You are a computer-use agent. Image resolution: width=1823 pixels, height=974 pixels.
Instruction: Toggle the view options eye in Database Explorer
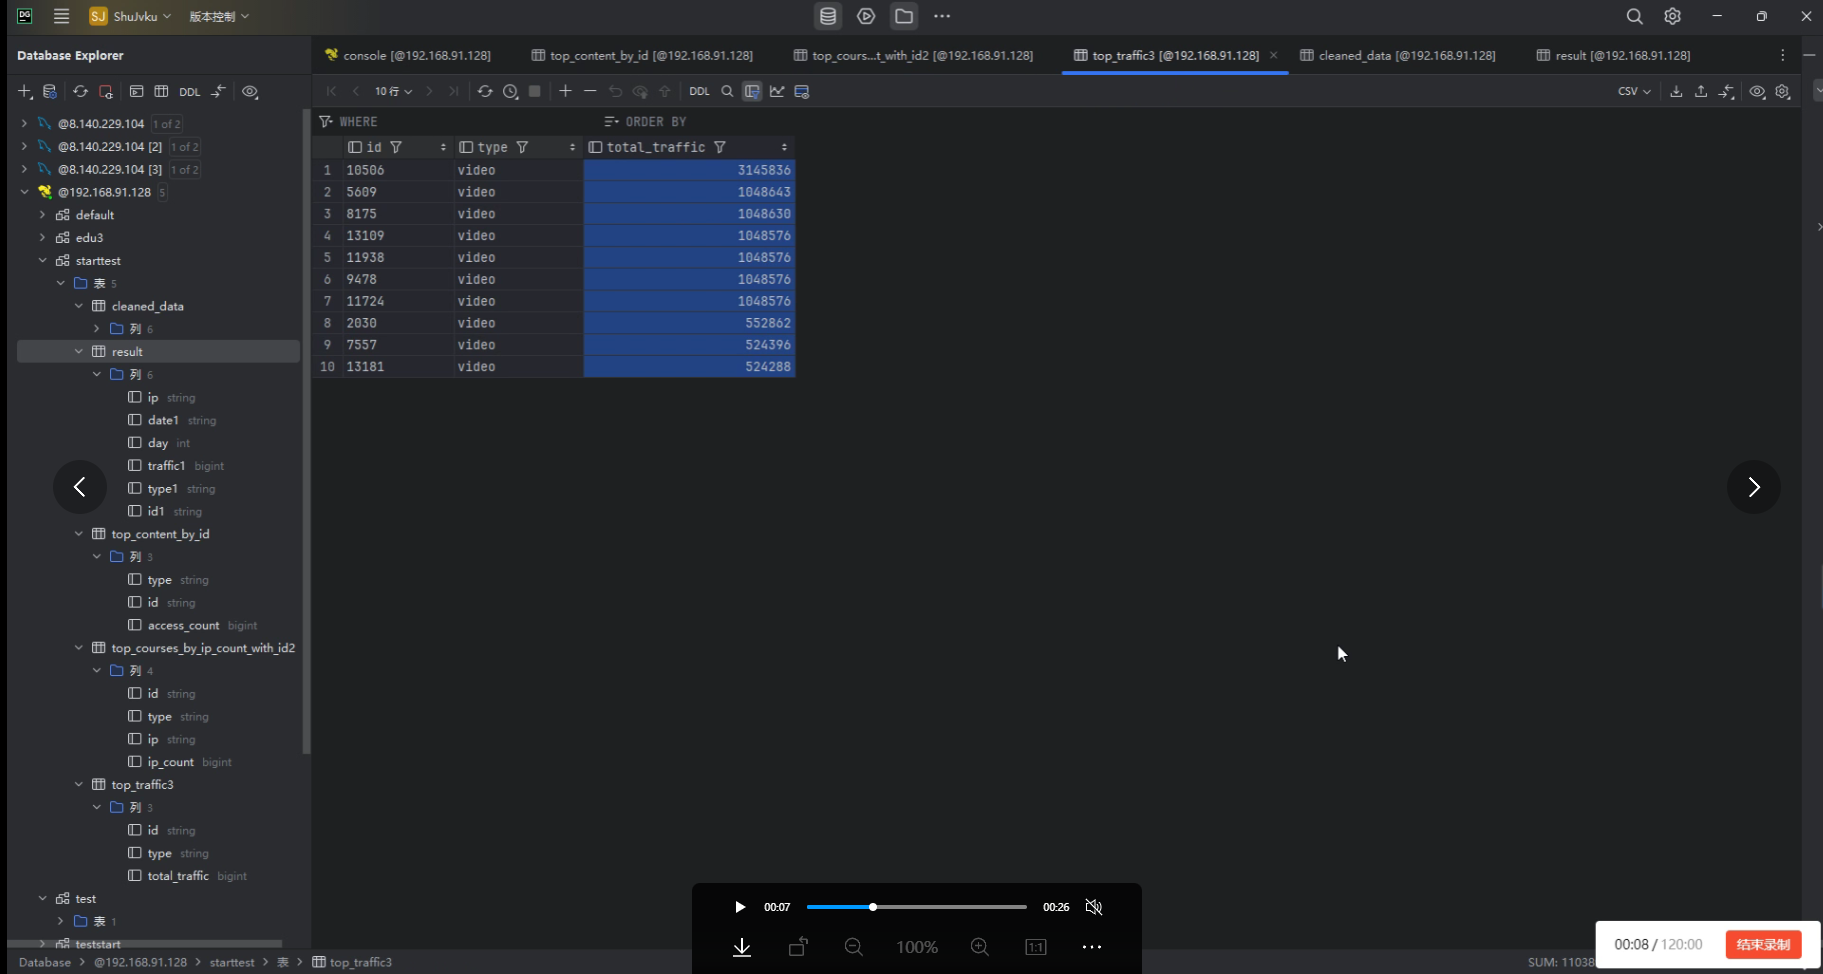click(x=250, y=91)
